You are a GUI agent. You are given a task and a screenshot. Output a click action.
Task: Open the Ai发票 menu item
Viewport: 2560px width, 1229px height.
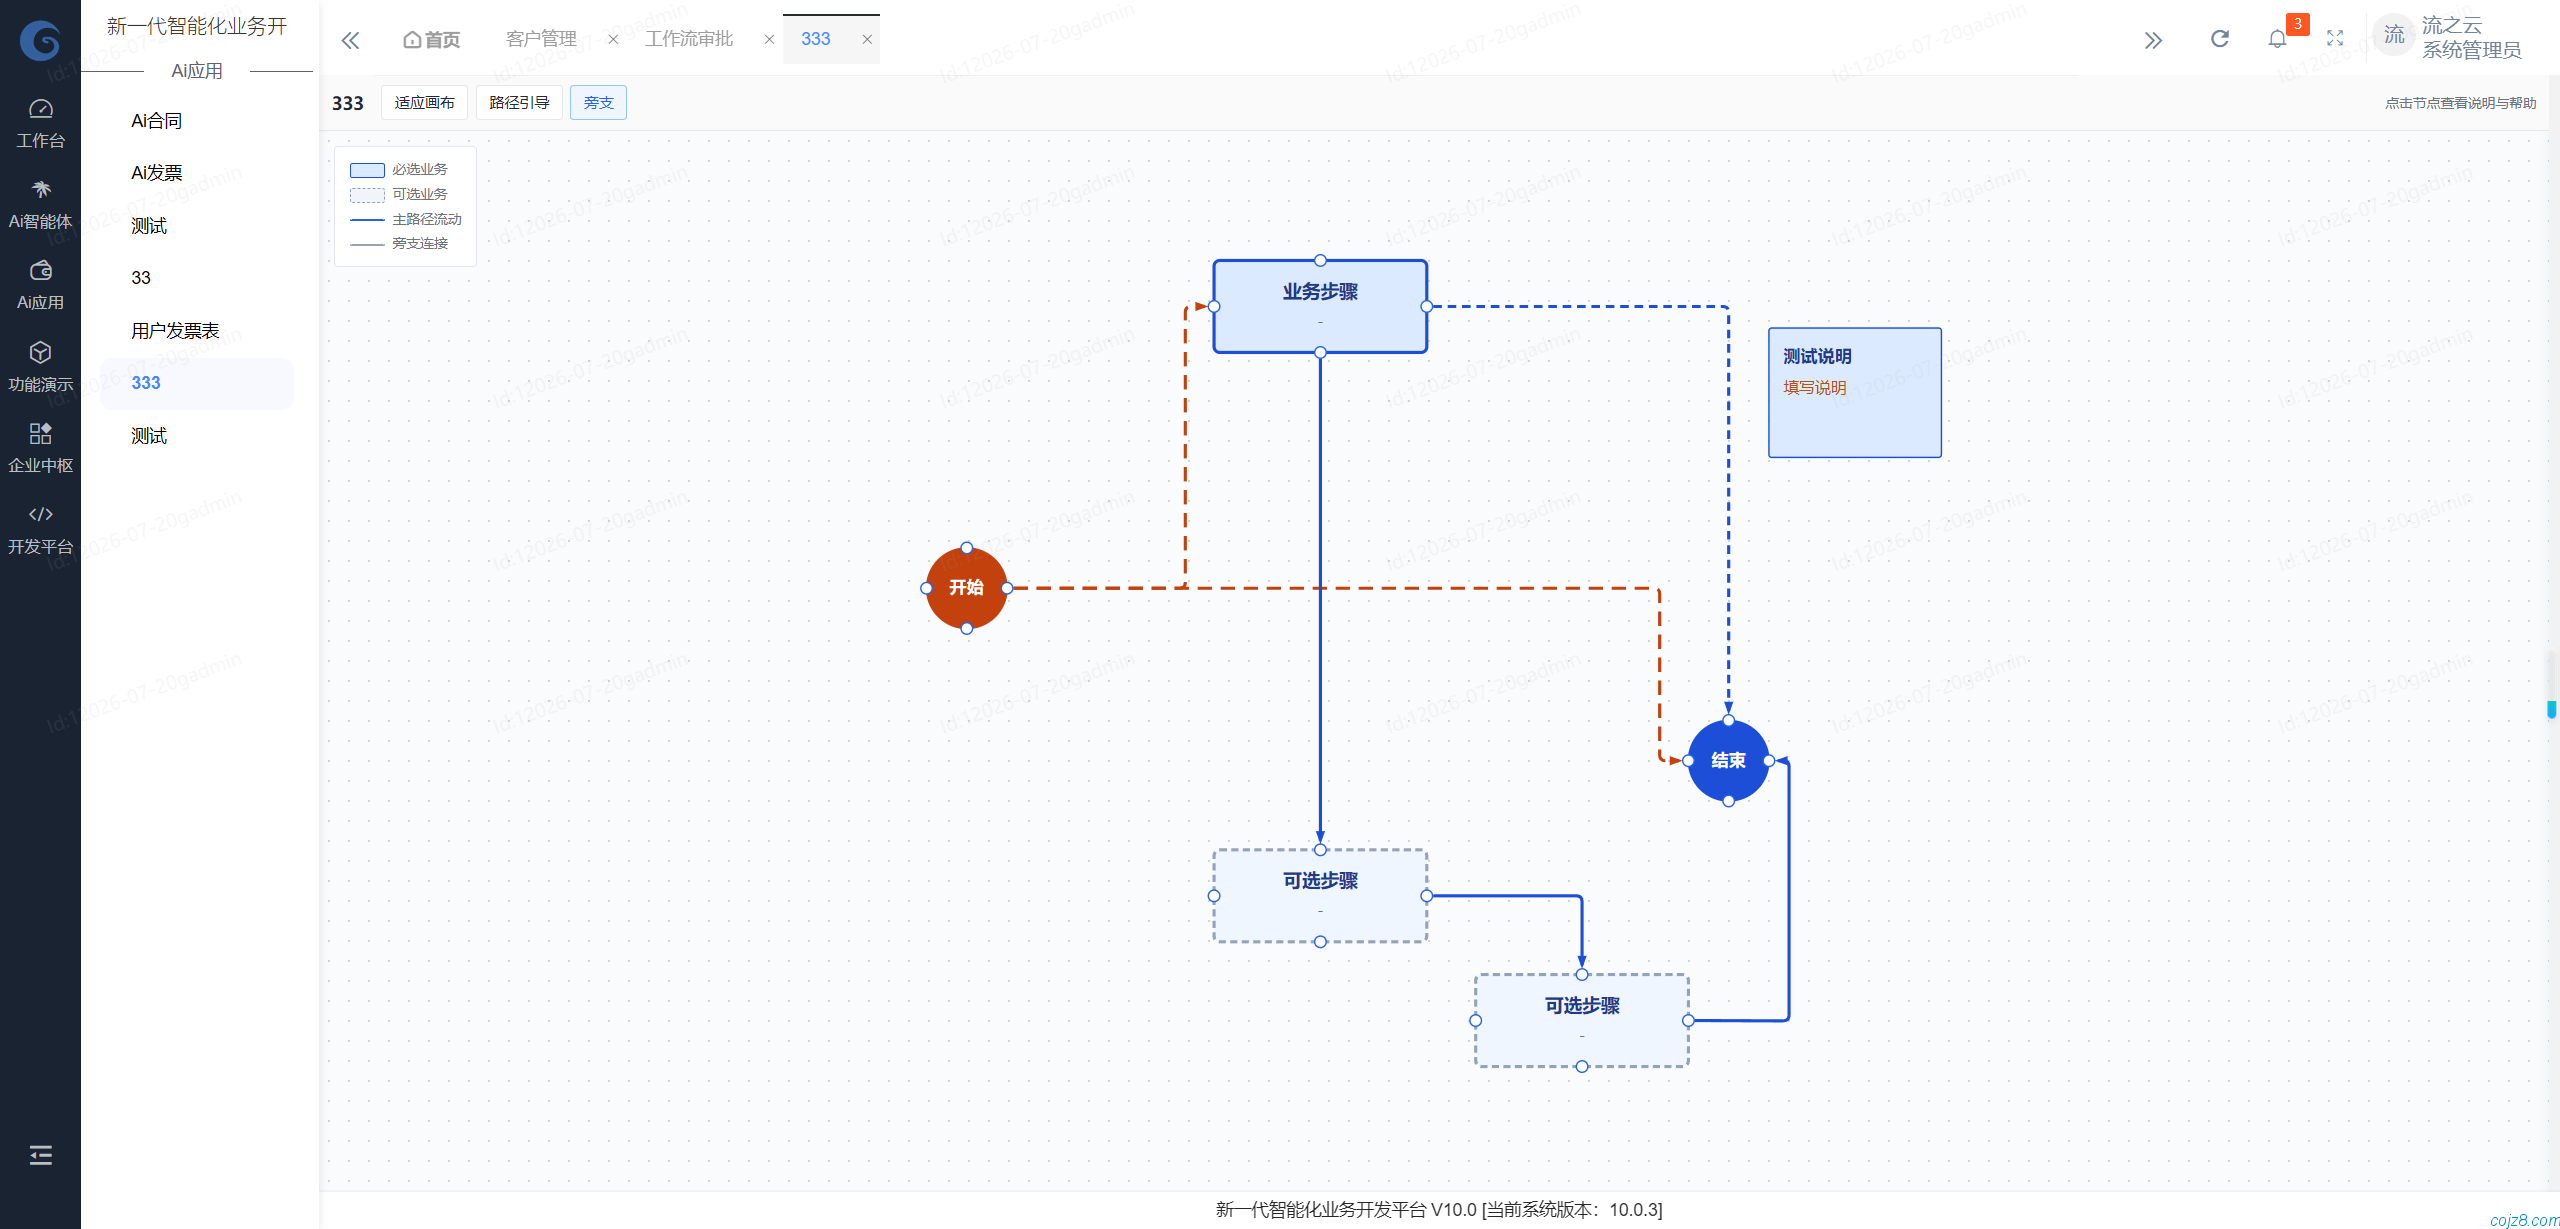coord(197,173)
